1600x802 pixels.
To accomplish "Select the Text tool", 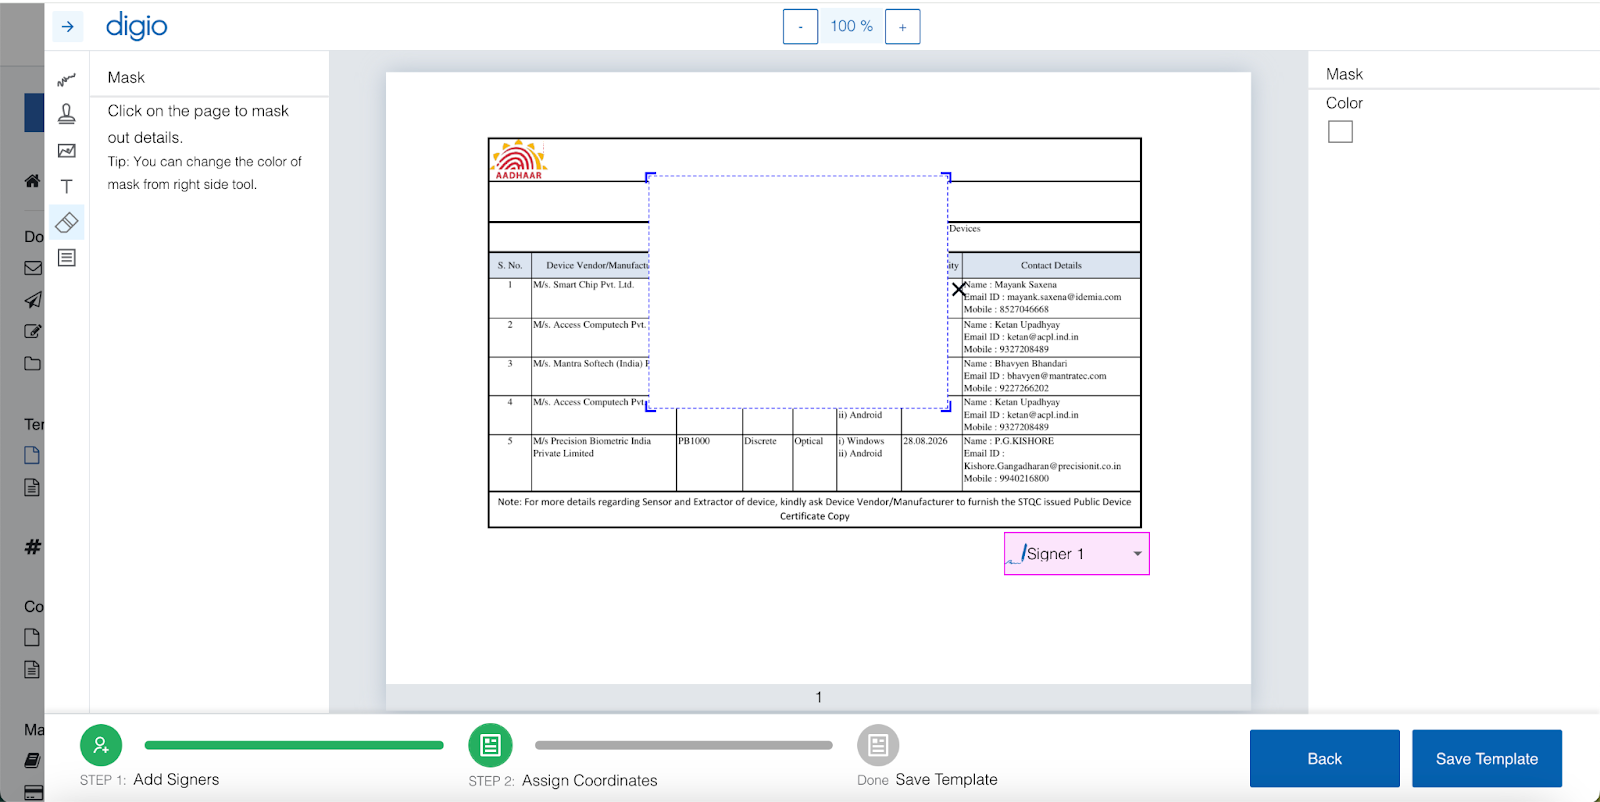I will [x=67, y=186].
